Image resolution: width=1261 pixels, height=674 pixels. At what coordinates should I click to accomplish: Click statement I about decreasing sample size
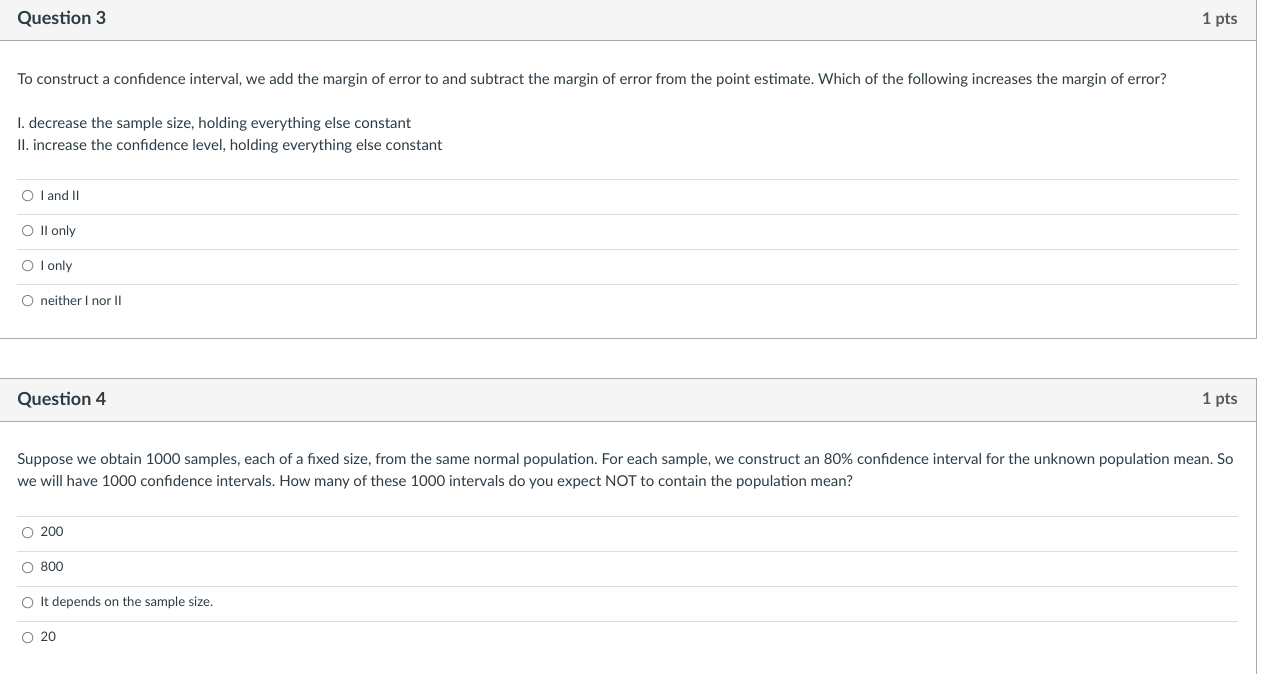pyautogui.click(x=214, y=123)
